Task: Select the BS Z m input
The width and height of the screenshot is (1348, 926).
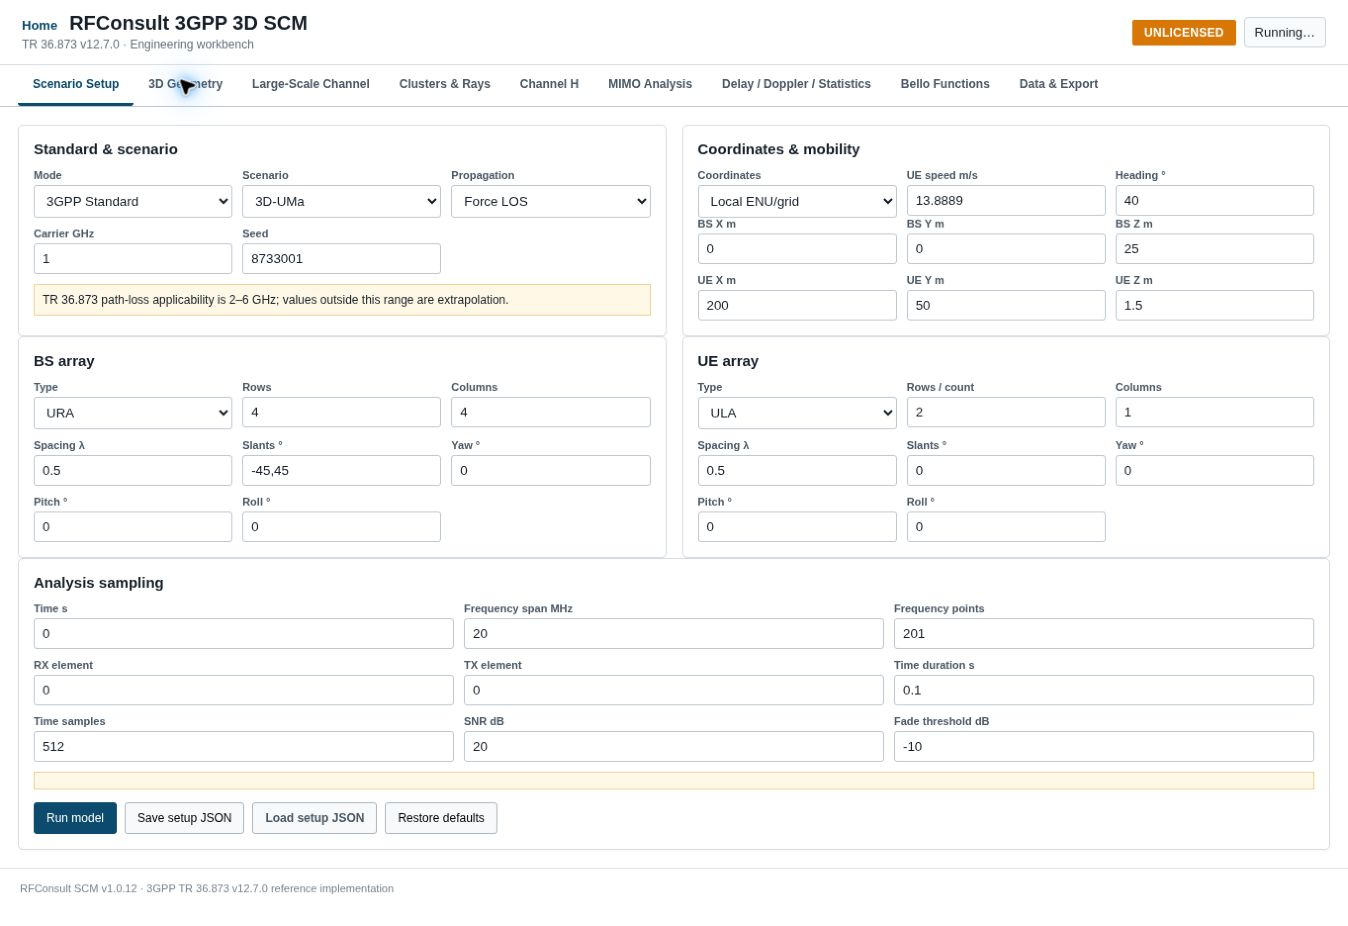Action: point(1215,249)
